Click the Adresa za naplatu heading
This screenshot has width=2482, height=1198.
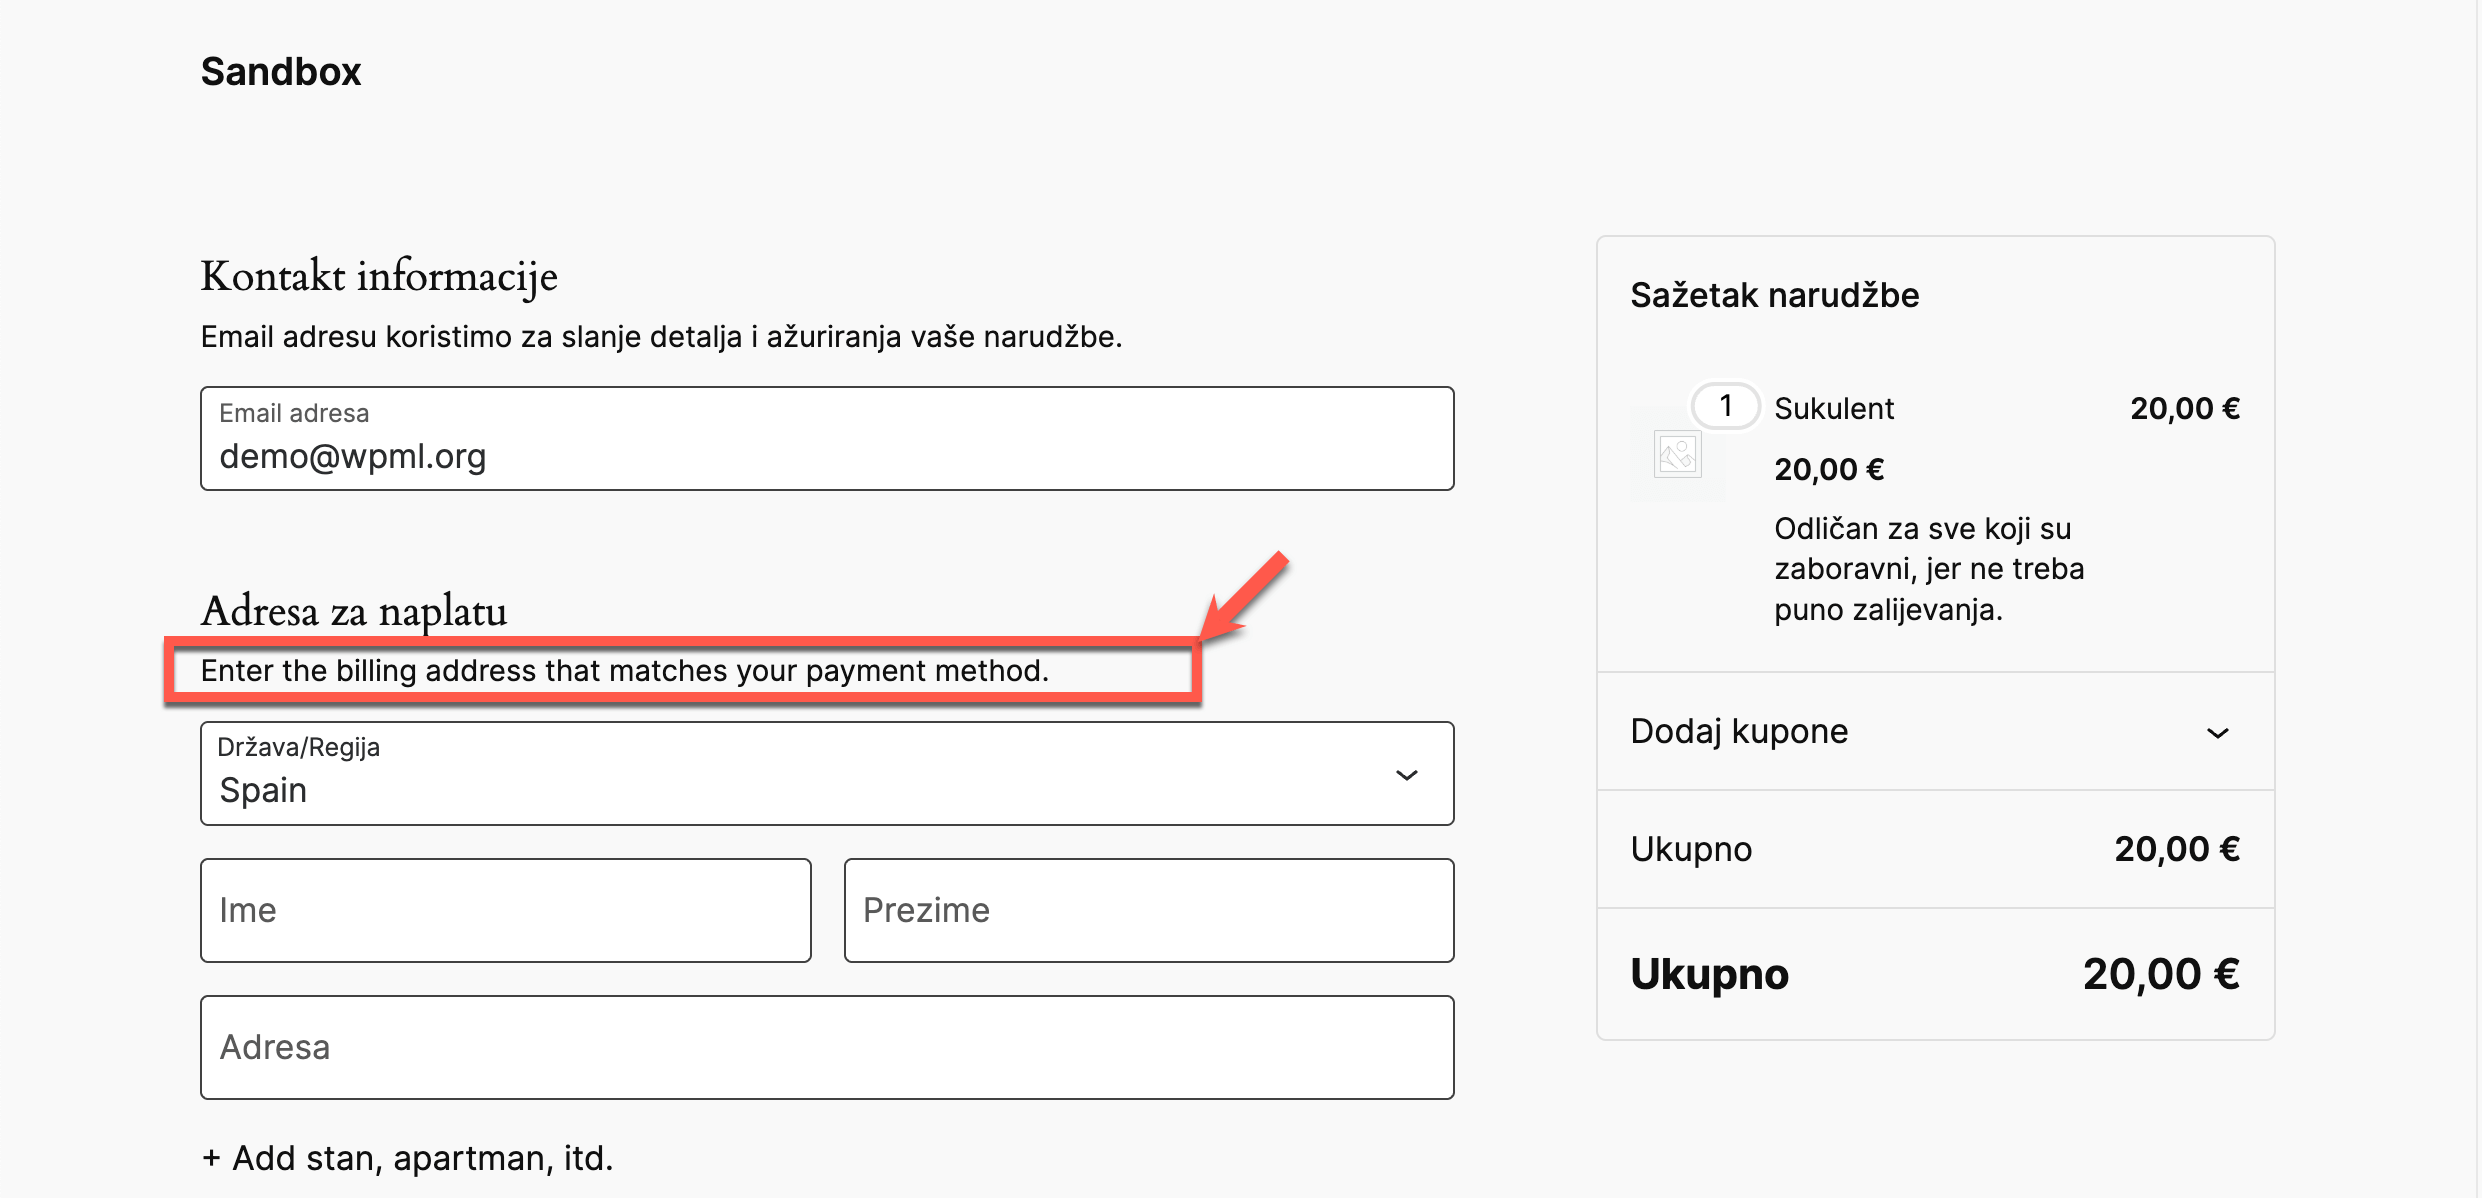pos(354,611)
